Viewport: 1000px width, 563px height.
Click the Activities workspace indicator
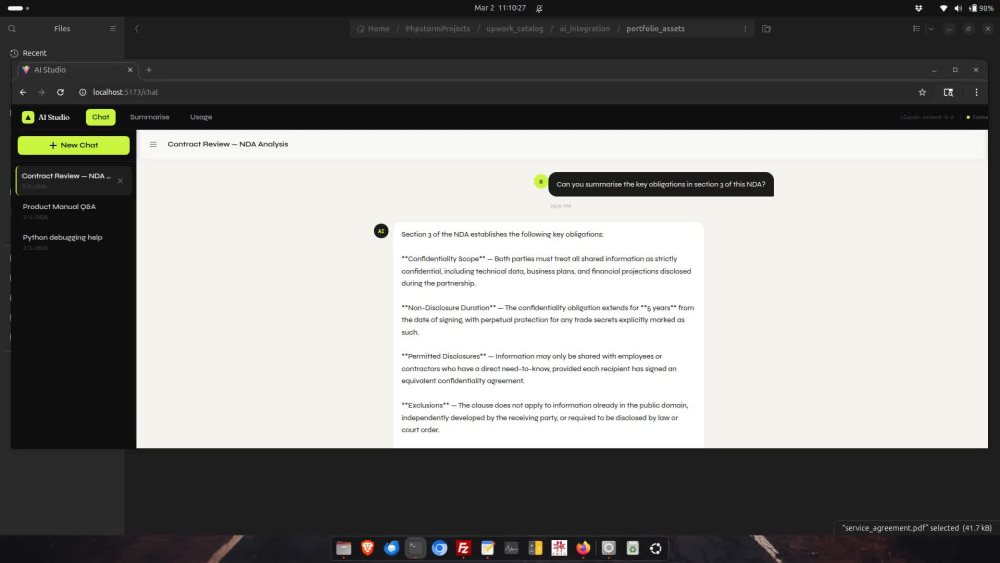(18, 8)
